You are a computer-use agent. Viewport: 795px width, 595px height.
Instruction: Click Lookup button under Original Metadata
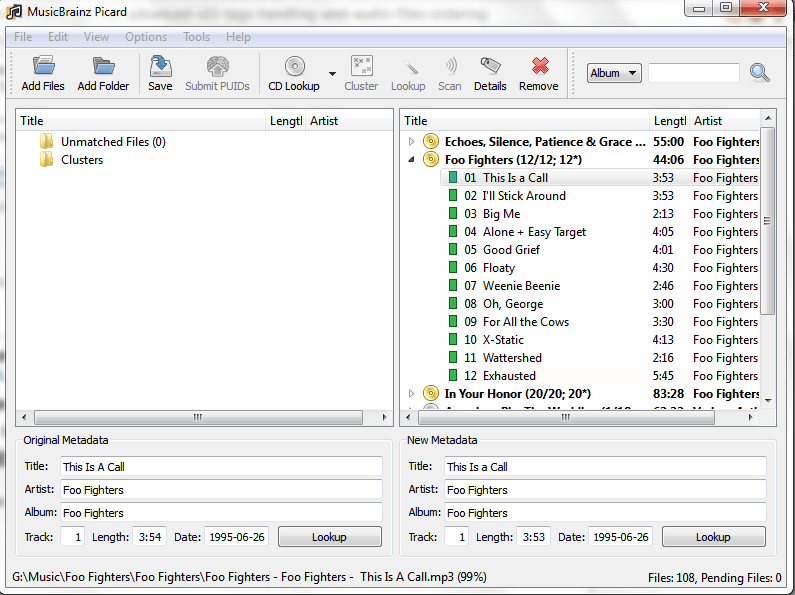click(x=329, y=537)
